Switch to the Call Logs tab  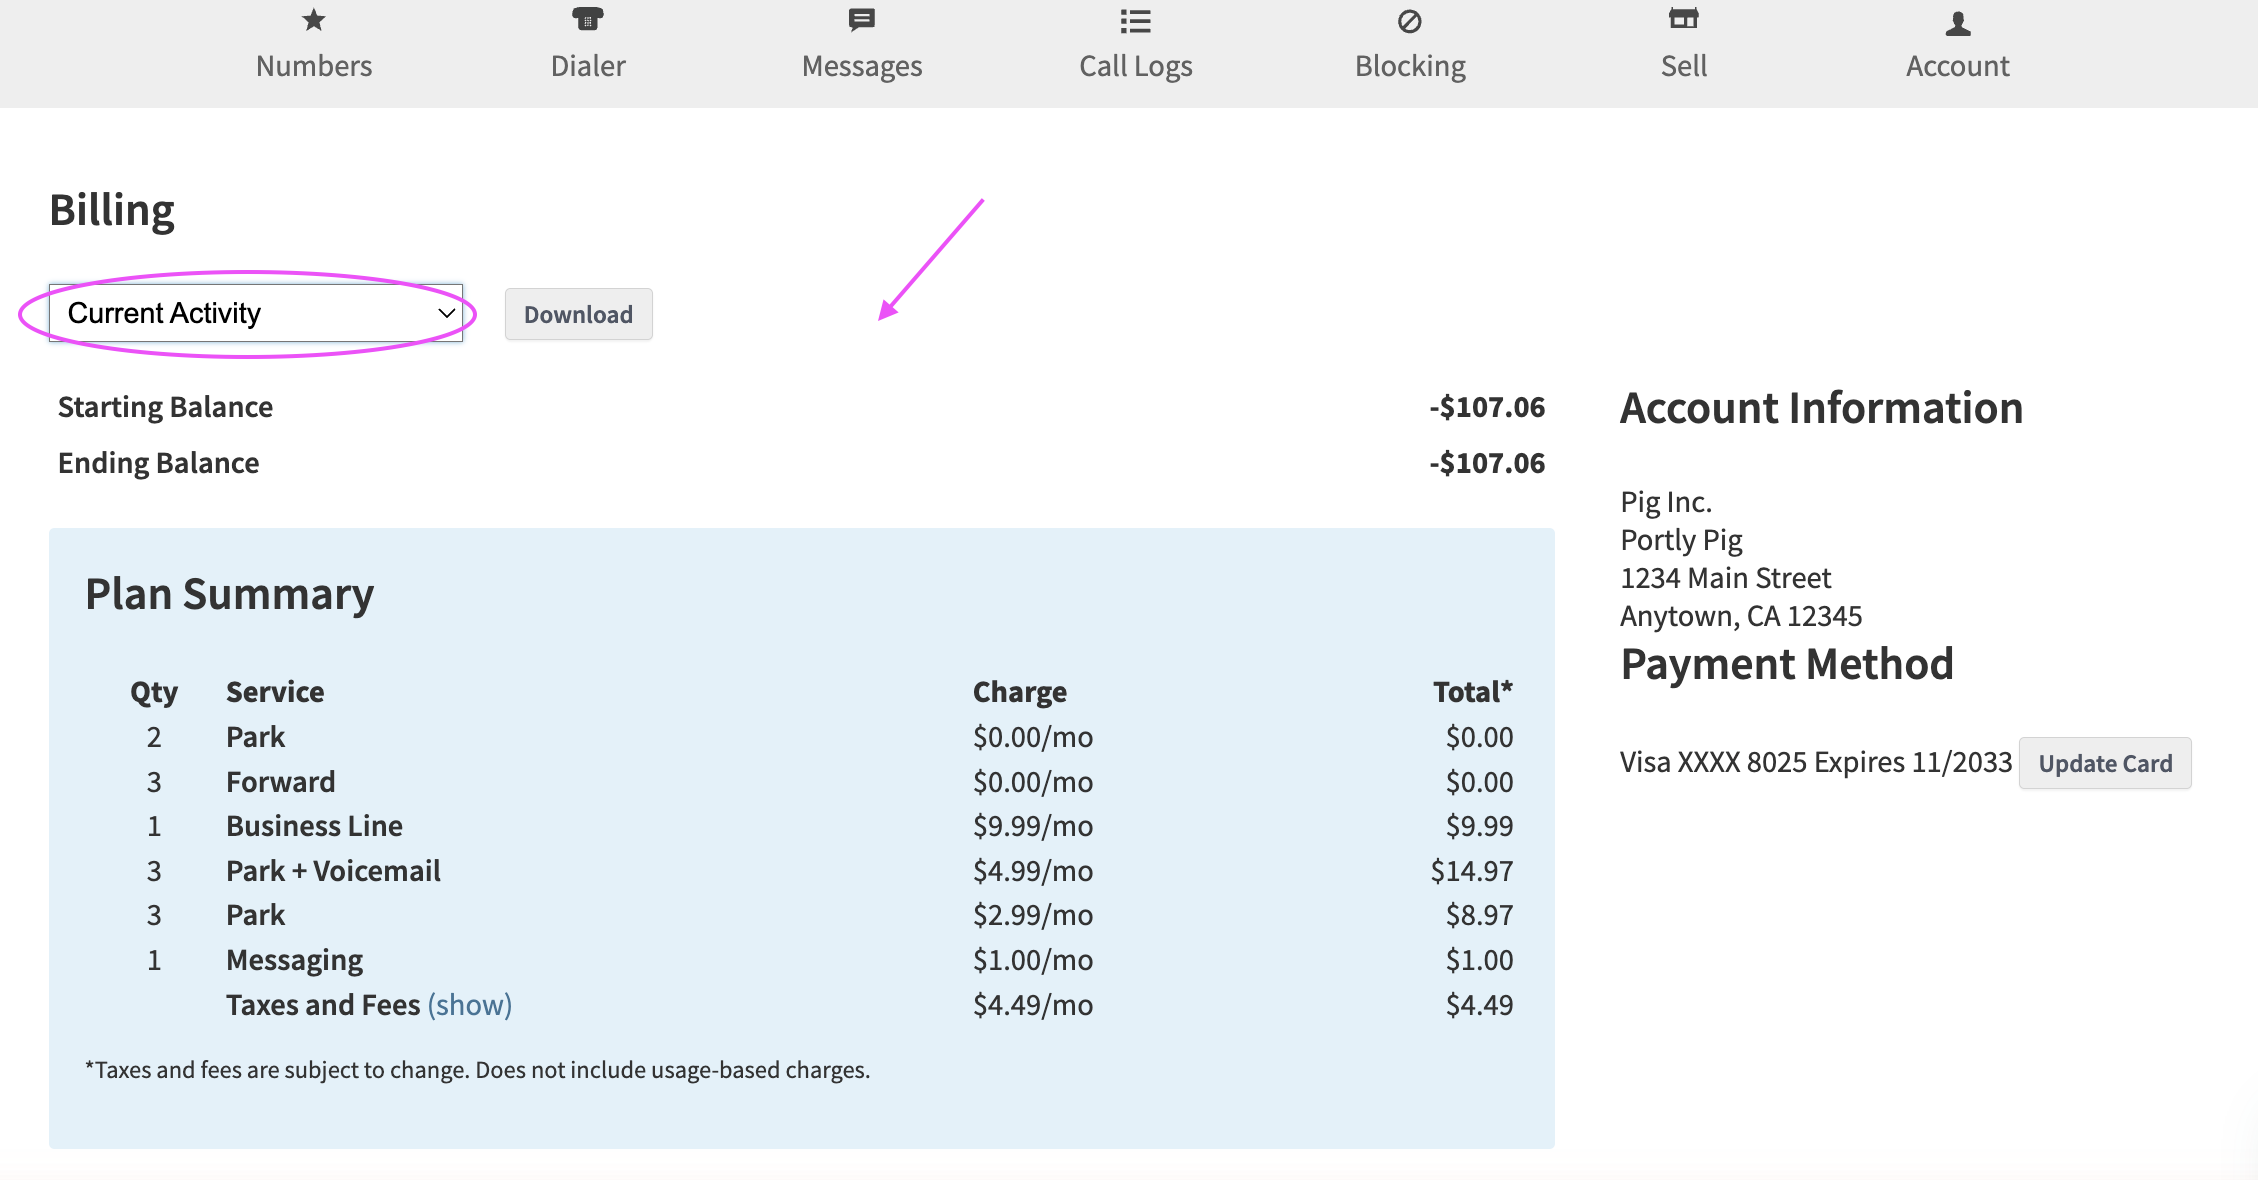[x=1136, y=66]
